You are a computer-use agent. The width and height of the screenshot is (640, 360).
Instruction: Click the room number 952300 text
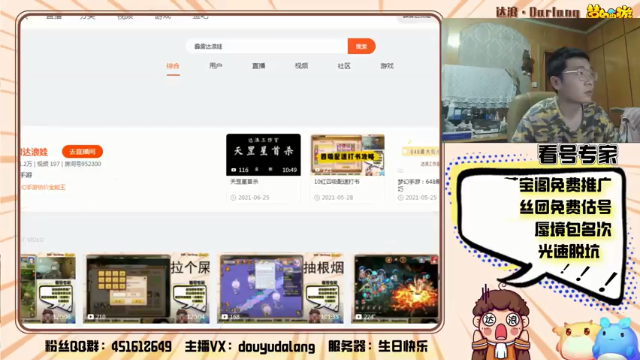[x=82, y=164]
